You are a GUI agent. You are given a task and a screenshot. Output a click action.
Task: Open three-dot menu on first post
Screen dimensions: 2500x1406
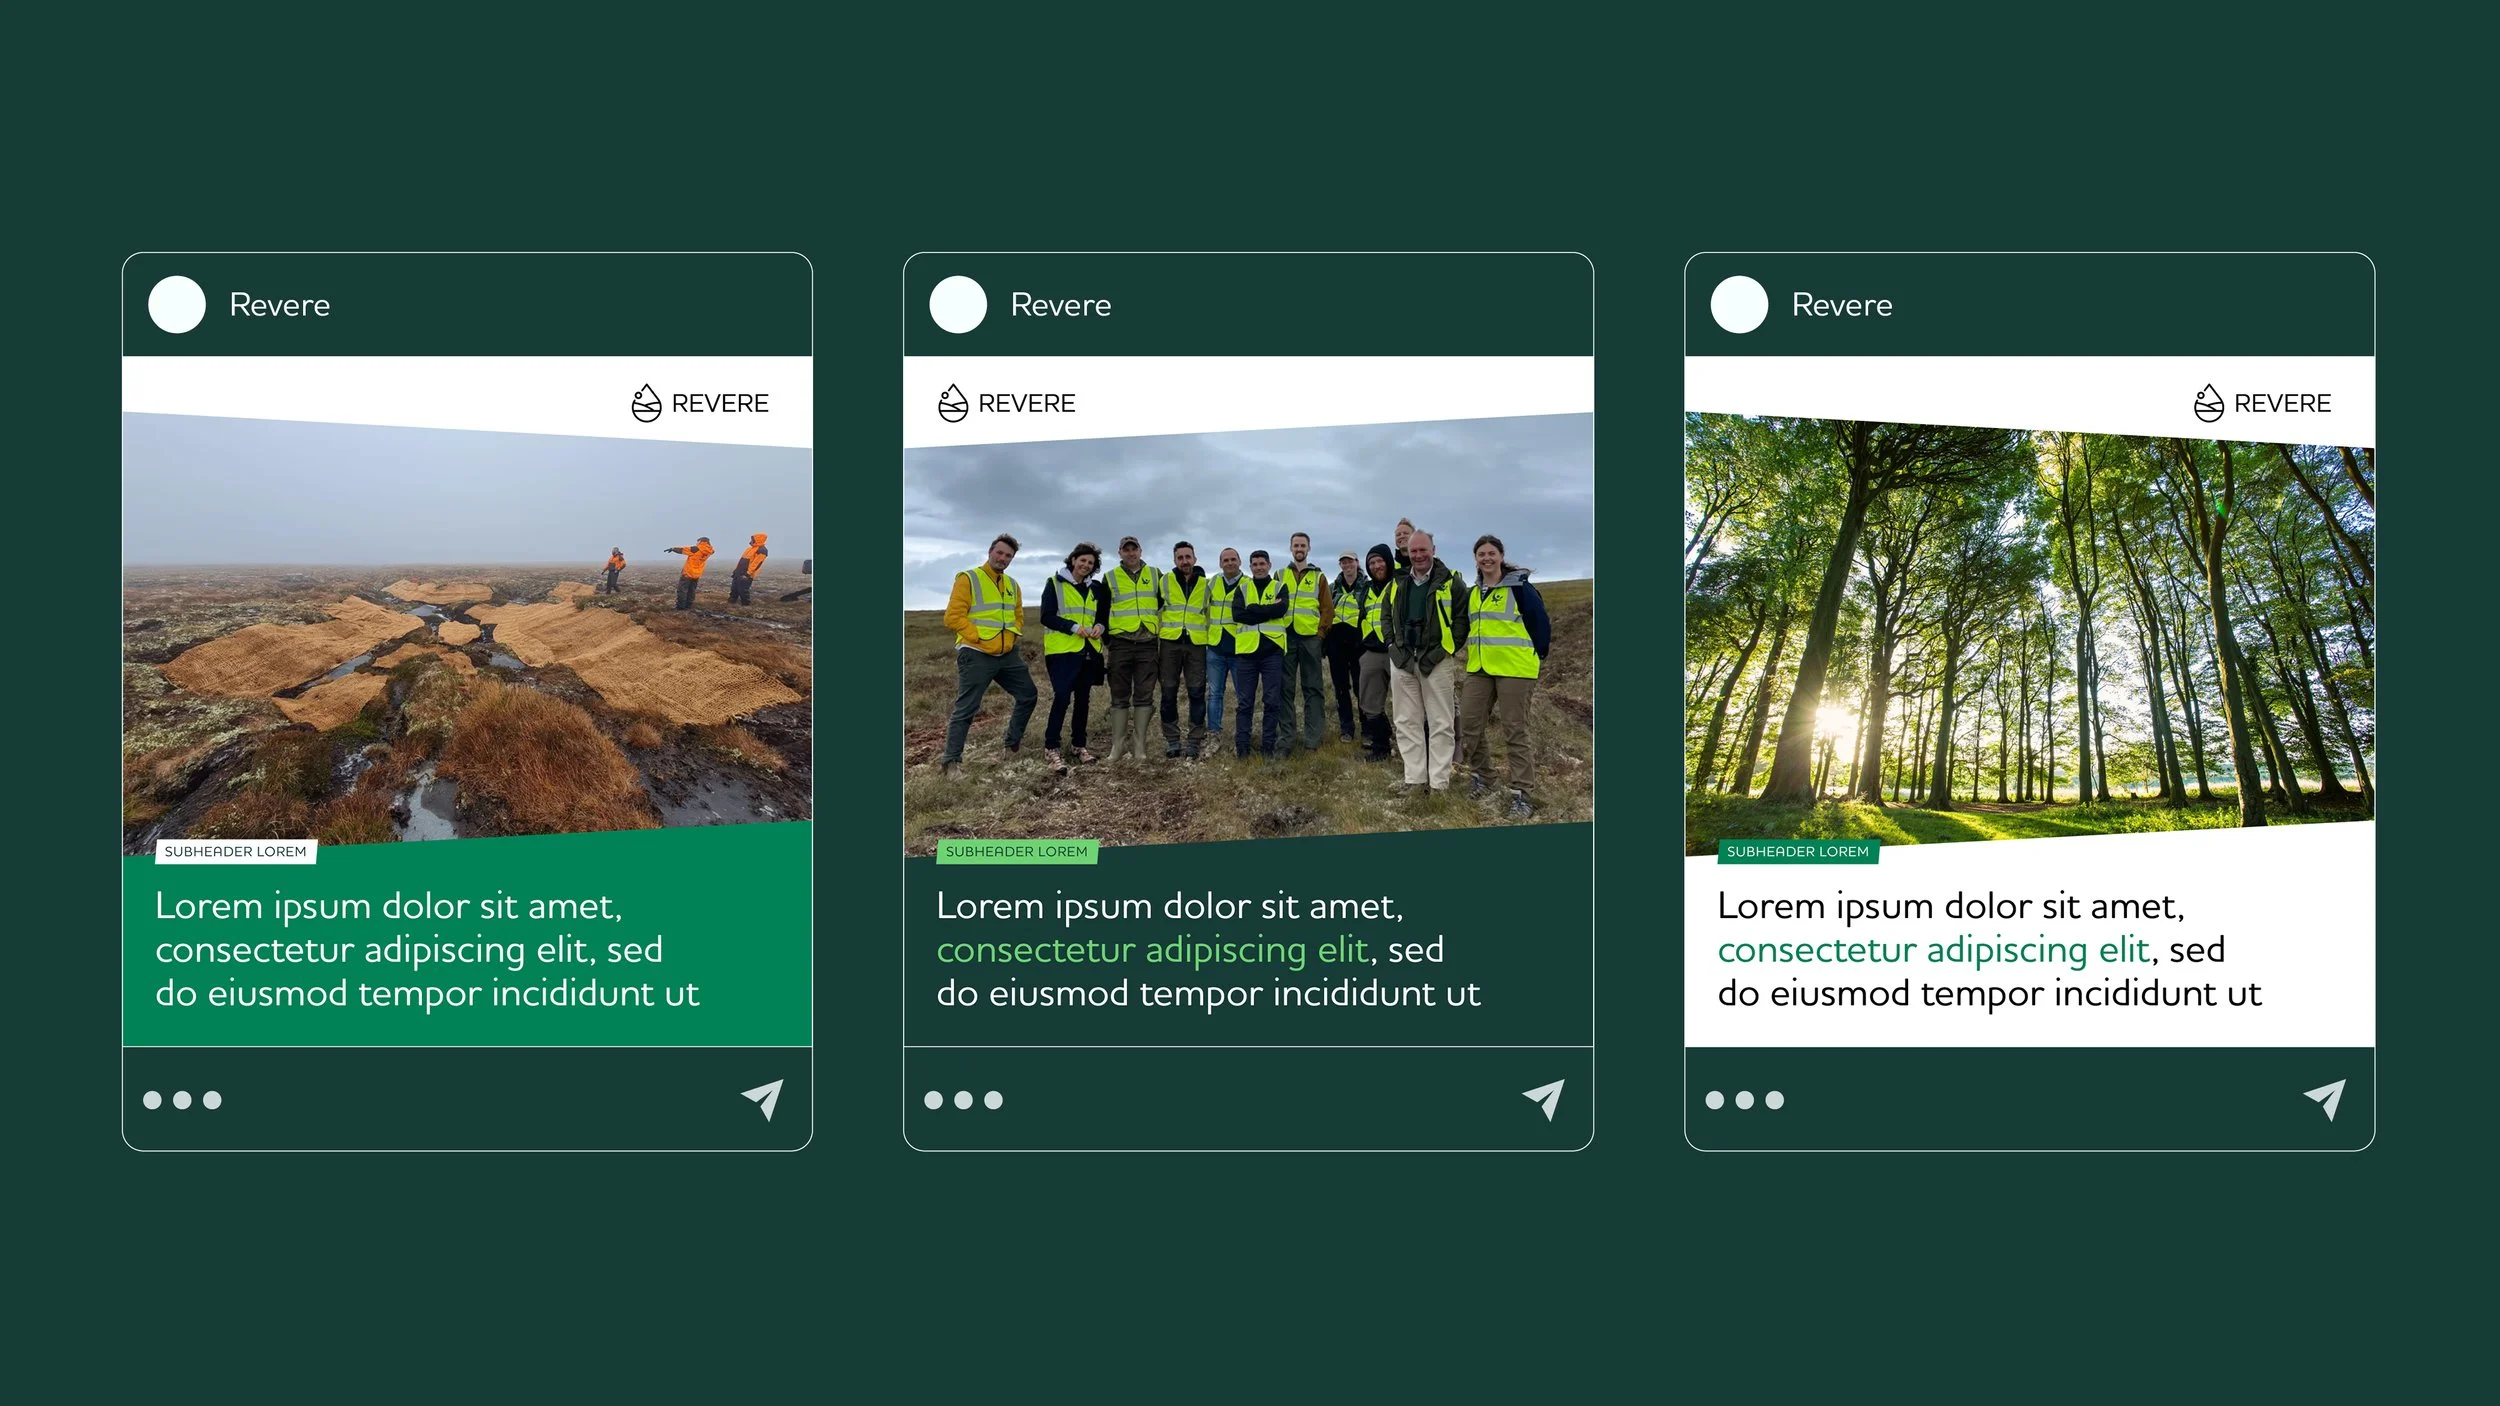coord(182,1100)
